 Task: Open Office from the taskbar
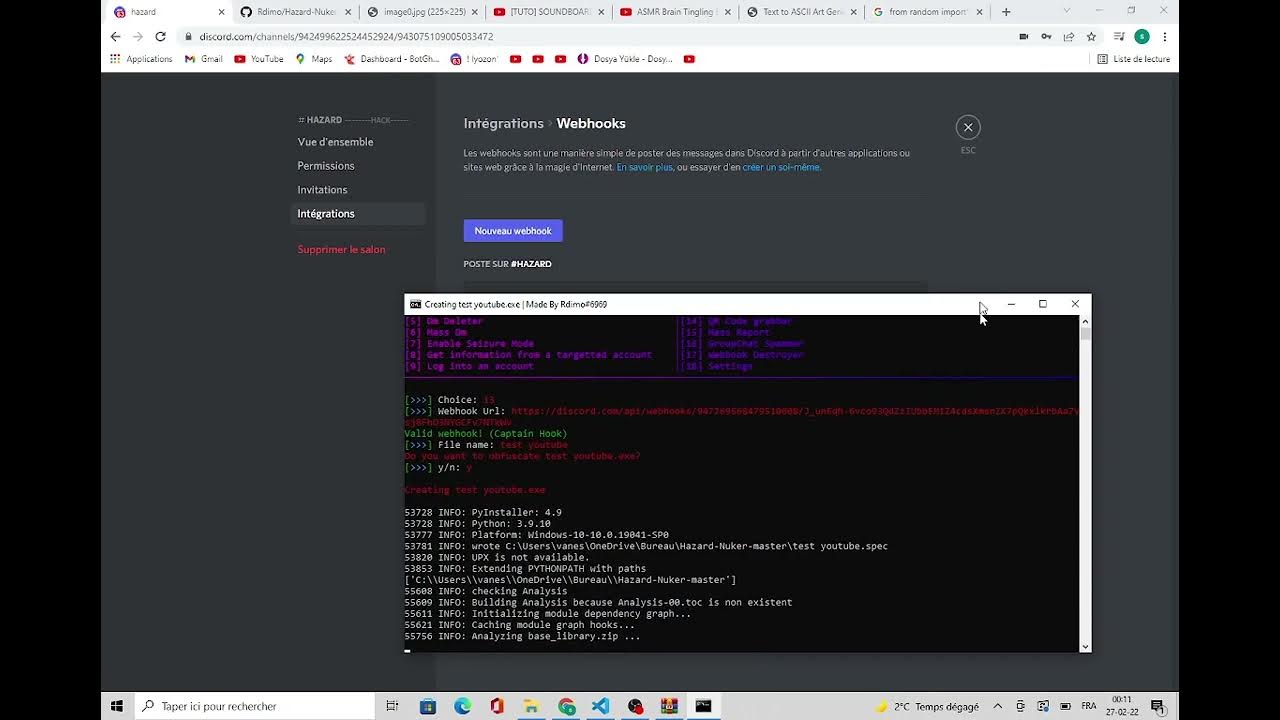click(497, 706)
